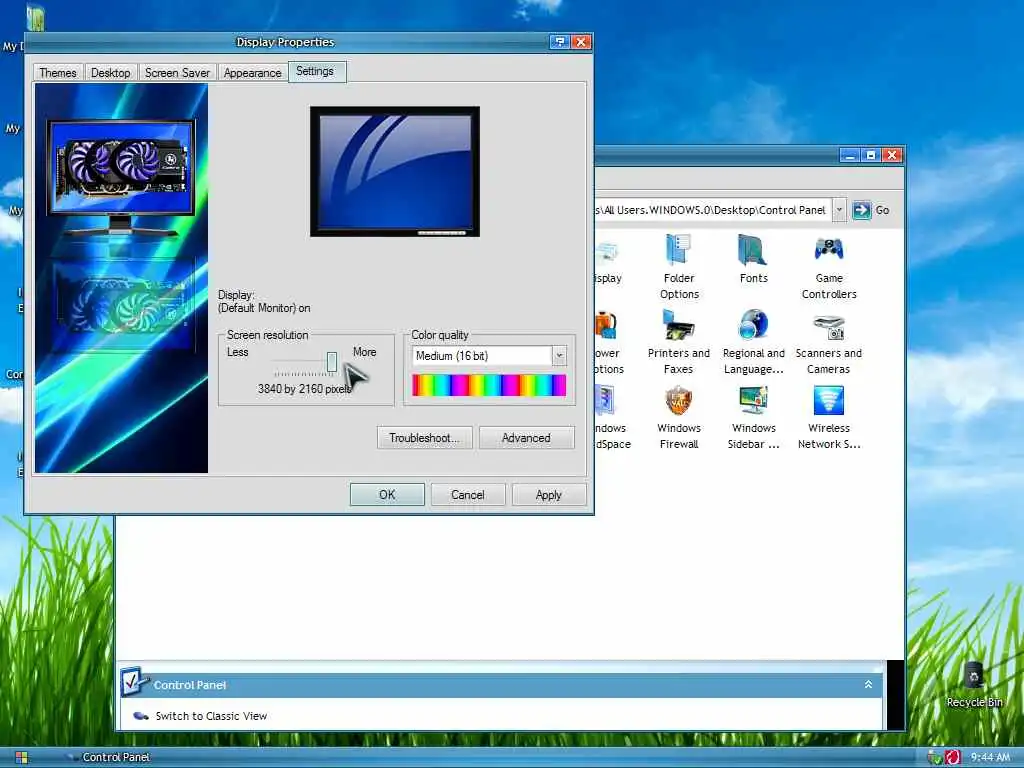Click the Control Panel address field
This screenshot has width=1024, height=768.
point(713,210)
